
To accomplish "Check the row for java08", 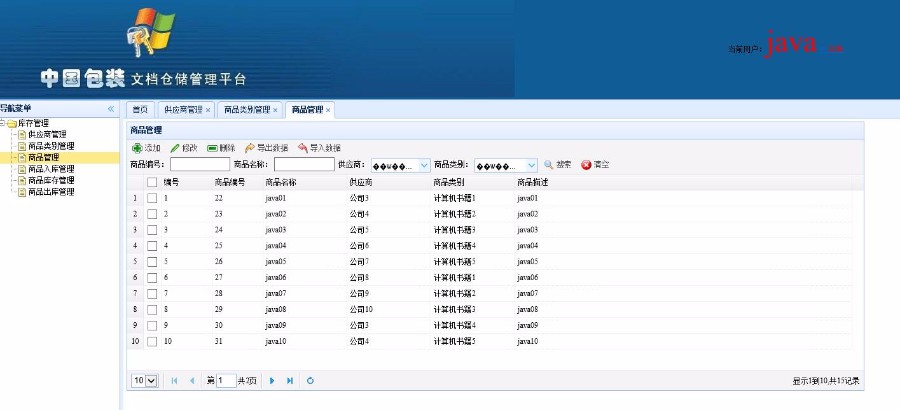I will tap(152, 310).
